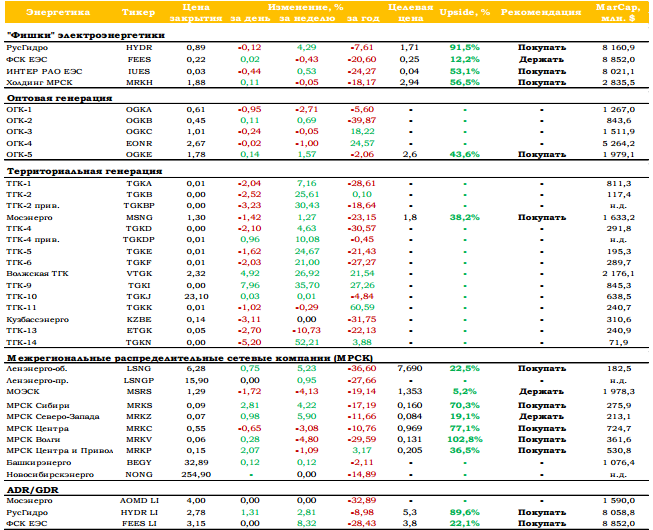Screen dimensions: 653x530
Task: Click the -36,60 yearly change value
Action: pyautogui.click(x=362, y=368)
